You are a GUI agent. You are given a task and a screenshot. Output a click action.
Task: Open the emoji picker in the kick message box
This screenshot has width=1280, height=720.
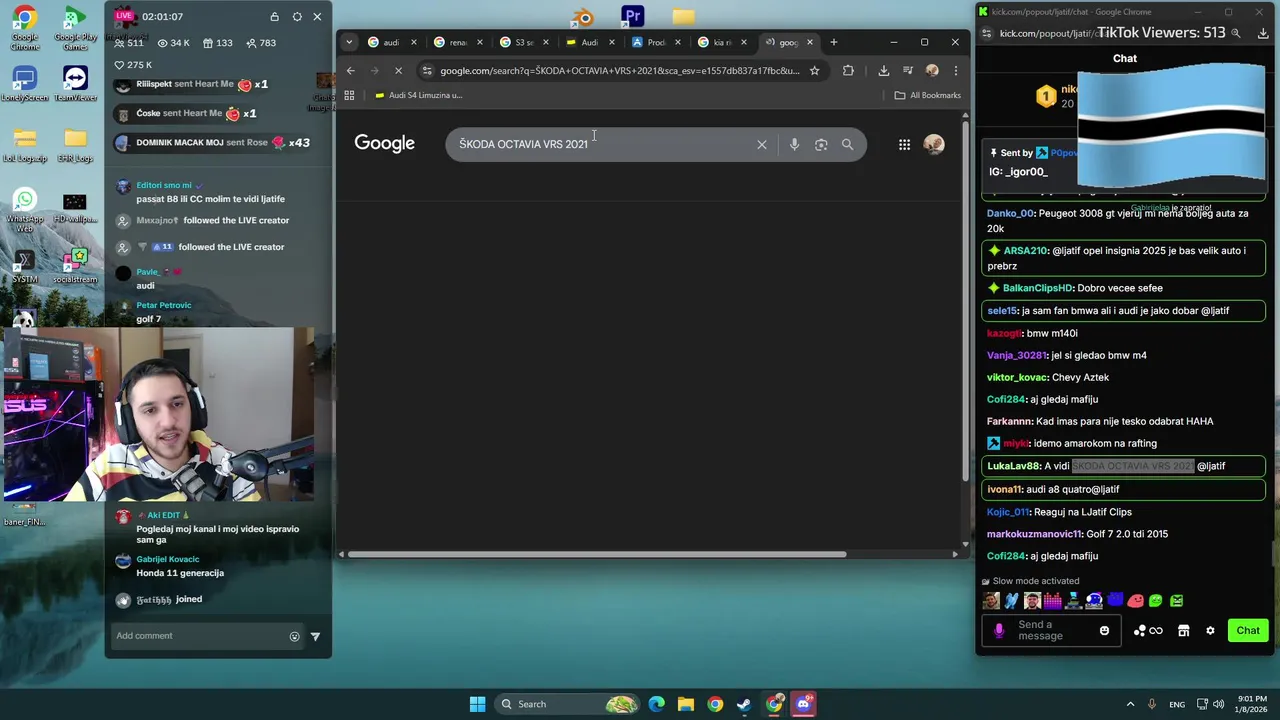(x=1104, y=631)
